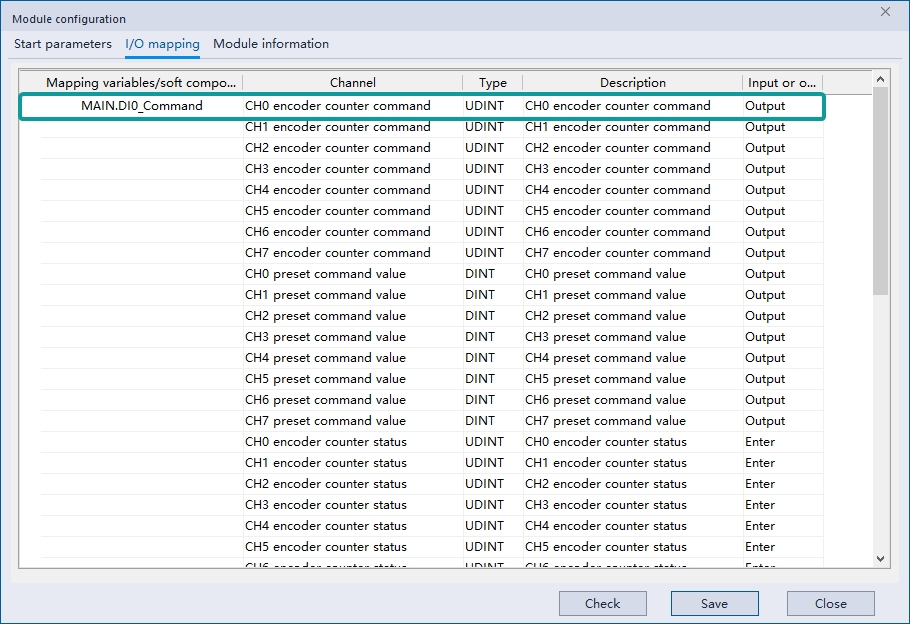Select the CH6 preset command value channel cell
Image resolution: width=910 pixels, height=624 pixels.
(x=353, y=400)
